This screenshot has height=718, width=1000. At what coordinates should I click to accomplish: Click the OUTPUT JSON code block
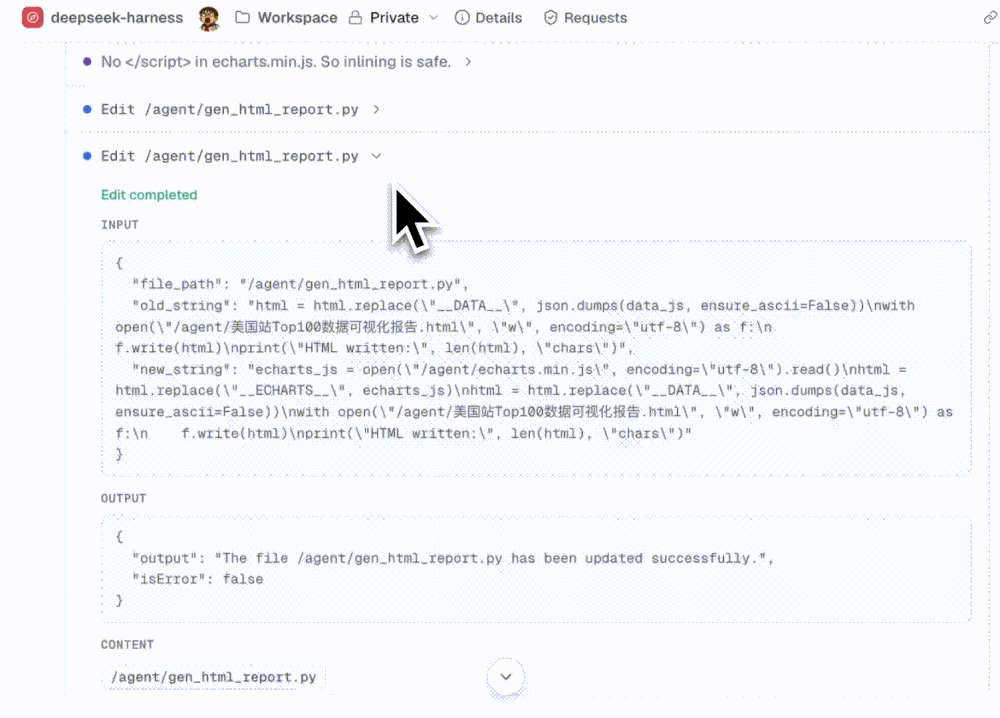click(536, 569)
